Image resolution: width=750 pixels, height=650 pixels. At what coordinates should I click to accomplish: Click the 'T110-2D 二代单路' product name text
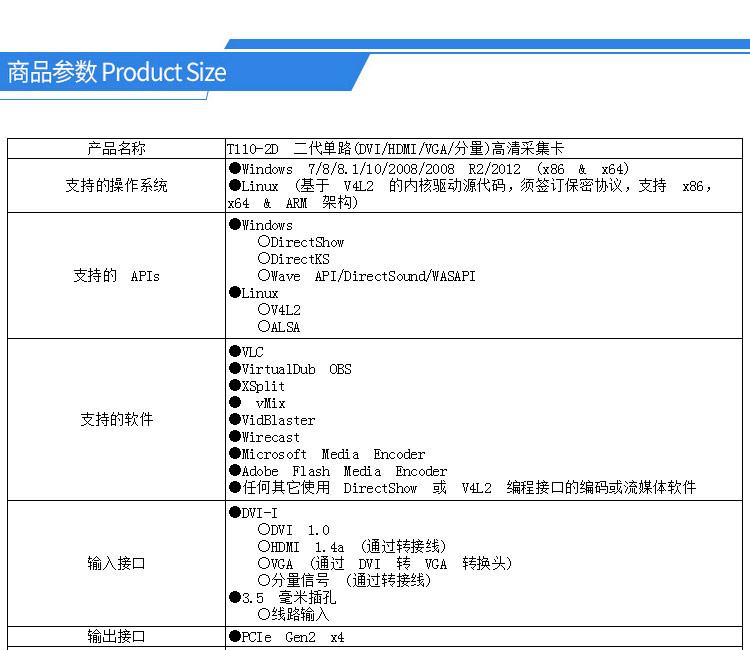pos(395,148)
